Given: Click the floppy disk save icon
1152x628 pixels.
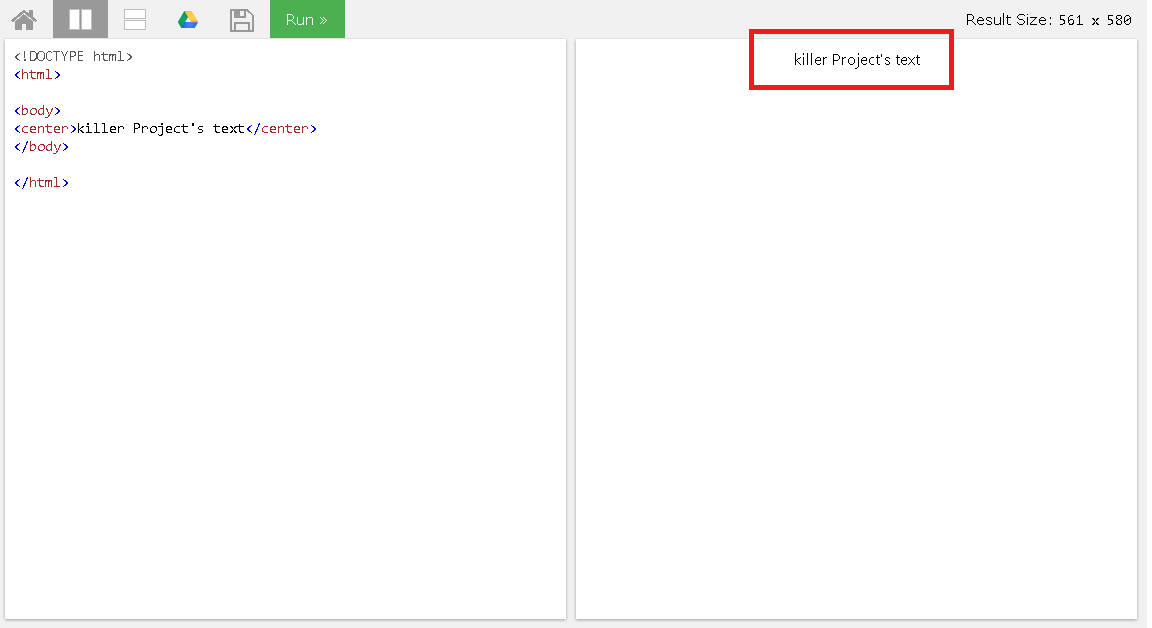Looking at the screenshot, I should 241,19.
